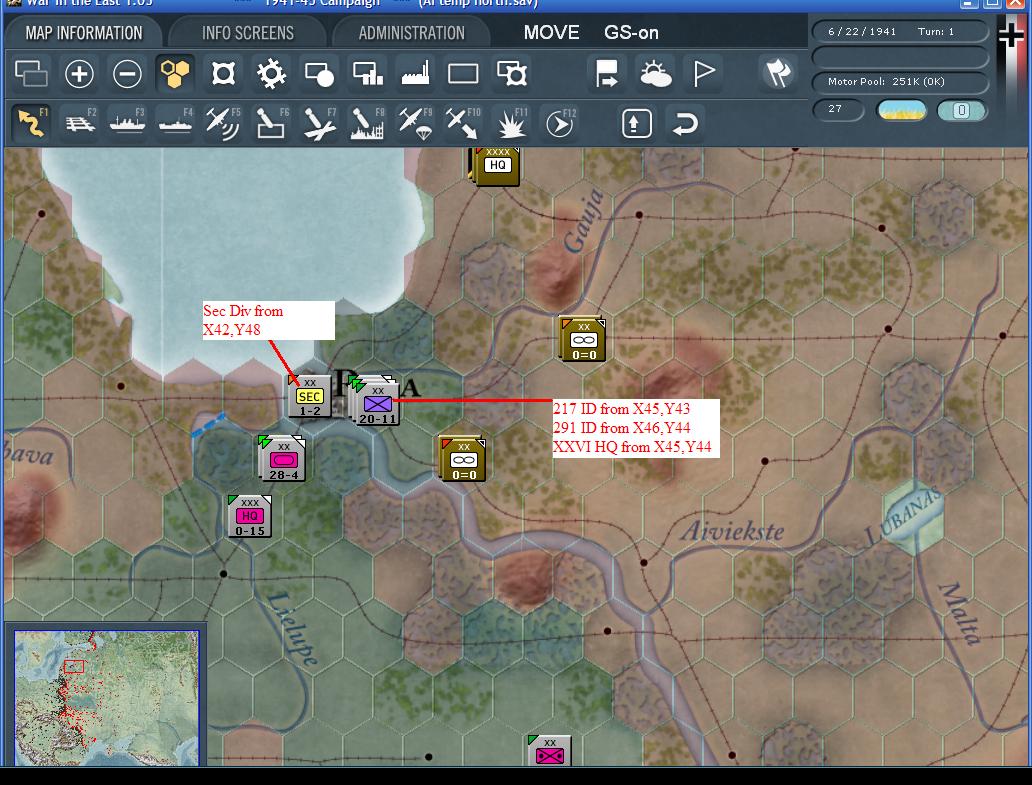Click the empty status field under date
The height and width of the screenshot is (785, 1032).
click(x=900, y=57)
